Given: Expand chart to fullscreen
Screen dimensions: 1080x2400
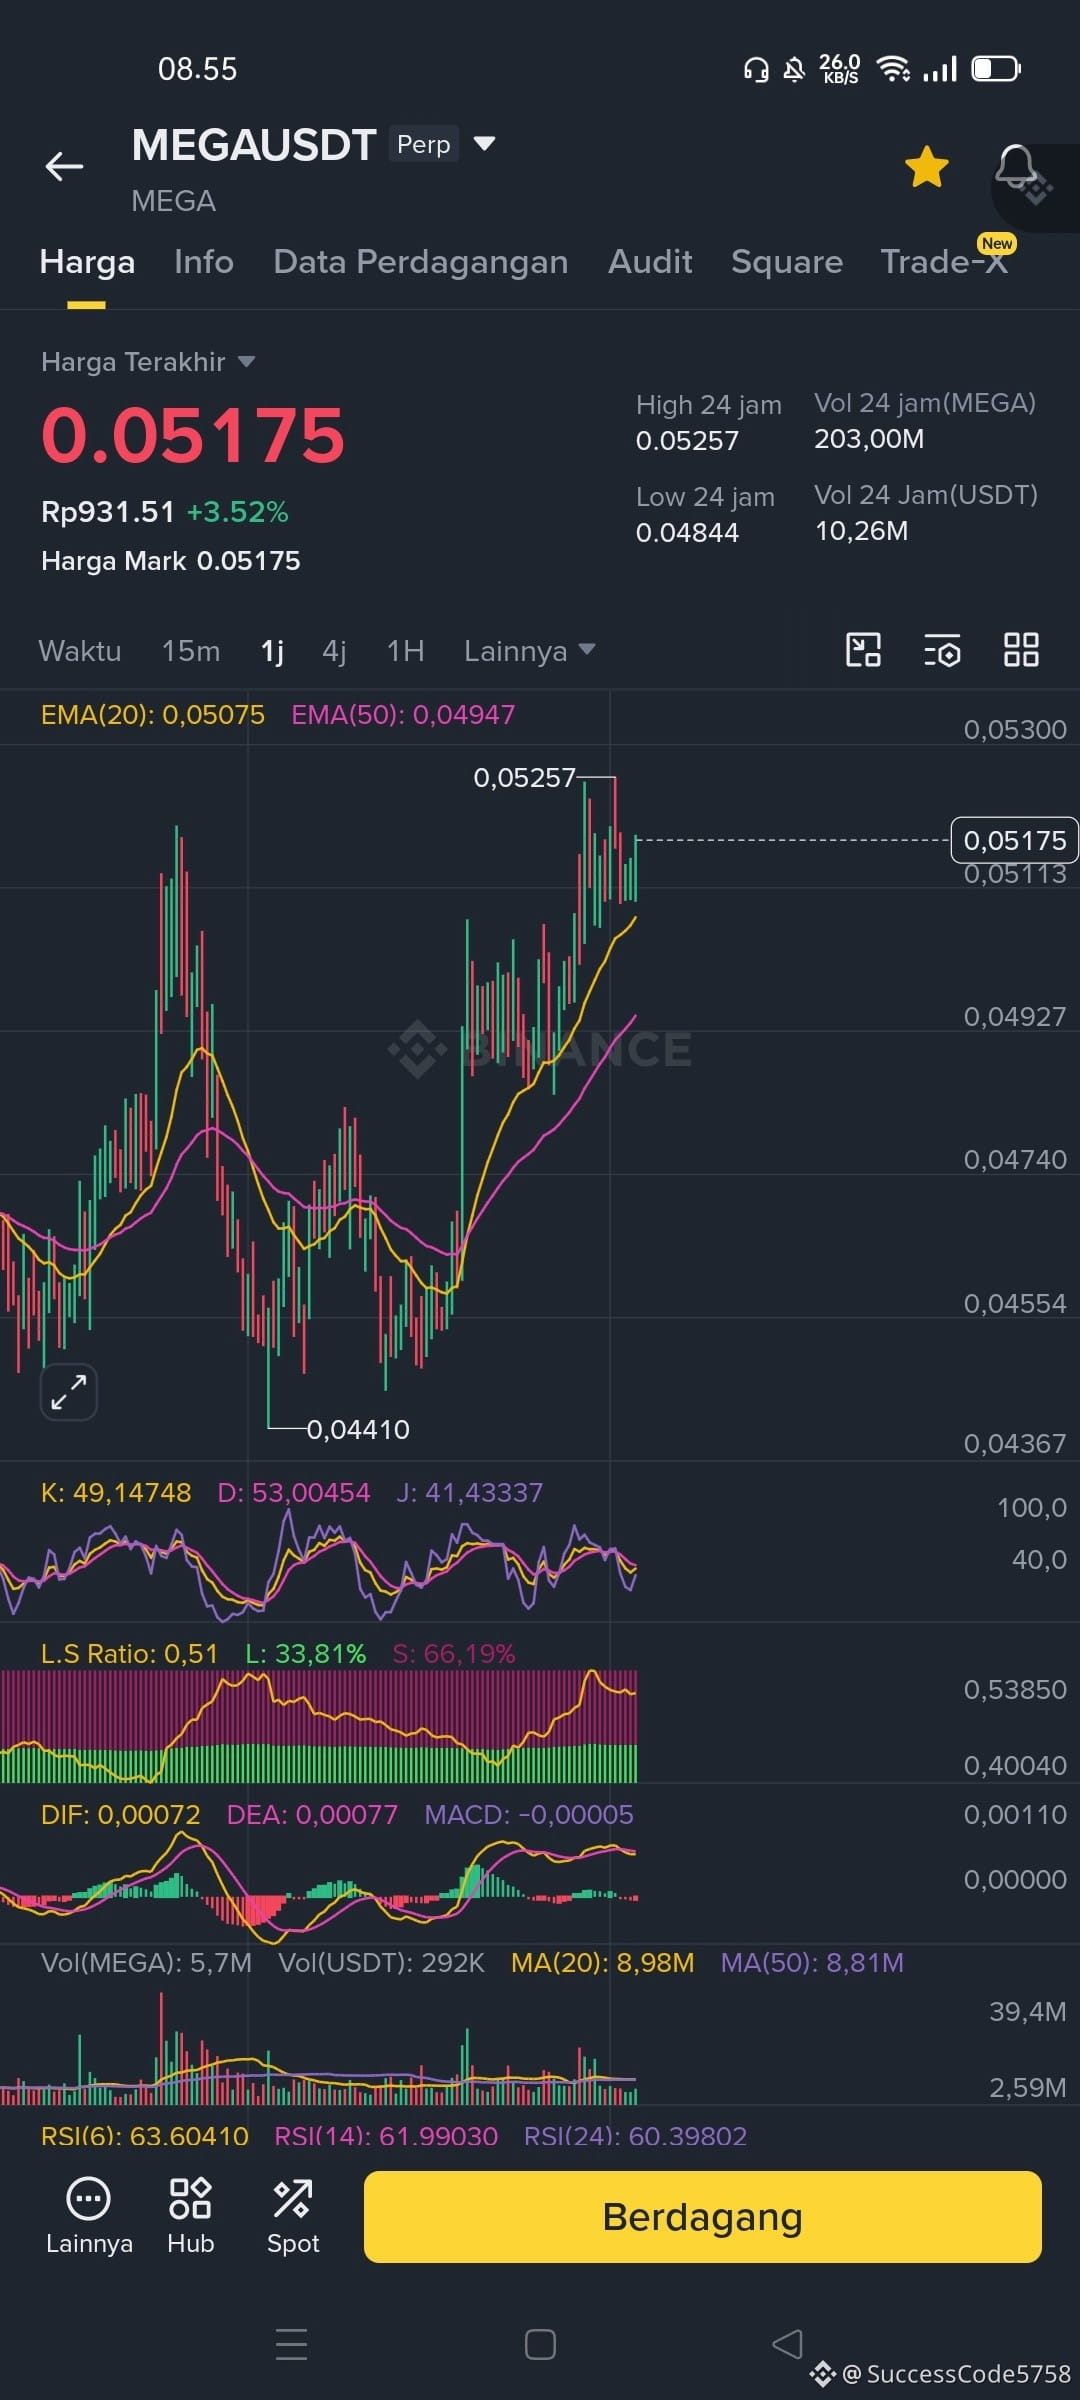Looking at the screenshot, I should point(69,1392).
